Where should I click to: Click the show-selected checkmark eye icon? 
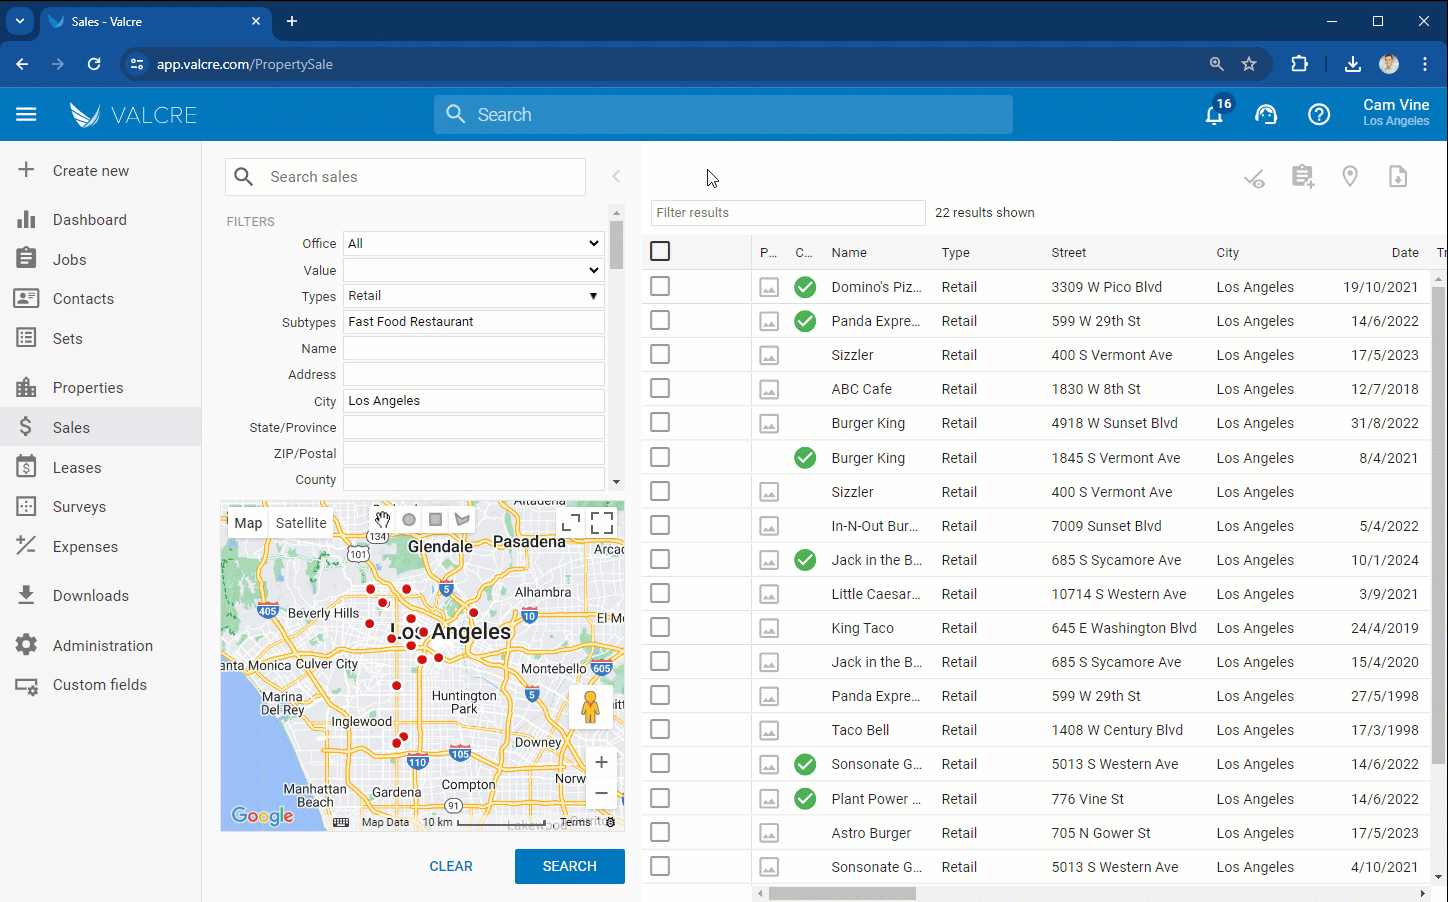coord(1254,178)
